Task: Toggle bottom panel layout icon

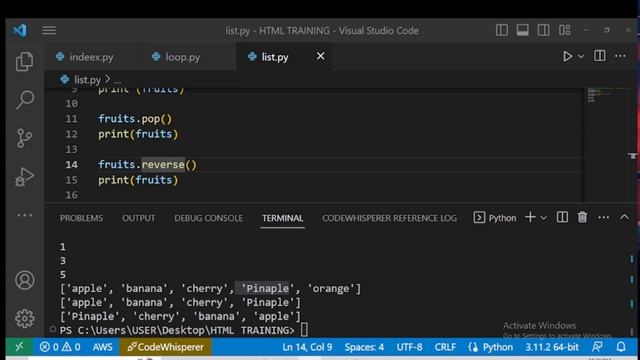Action: (522, 30)
